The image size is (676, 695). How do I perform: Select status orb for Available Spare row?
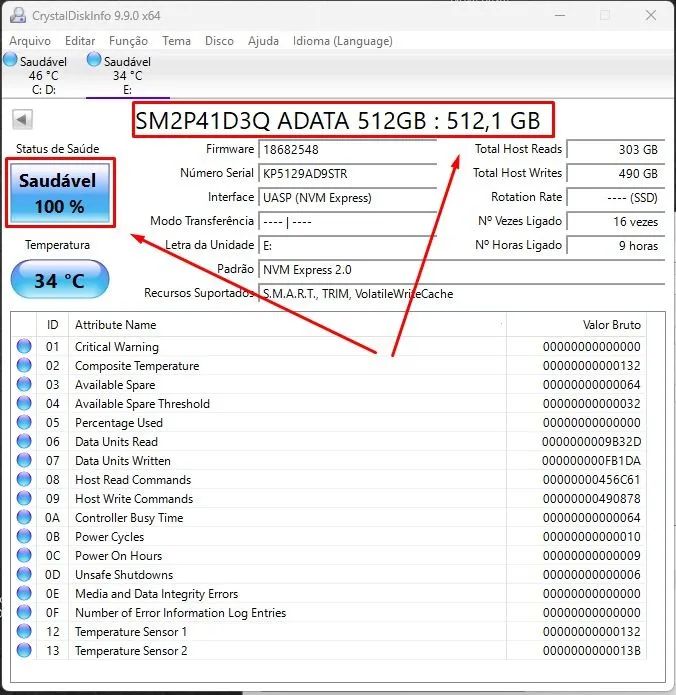tap(24, 384)
